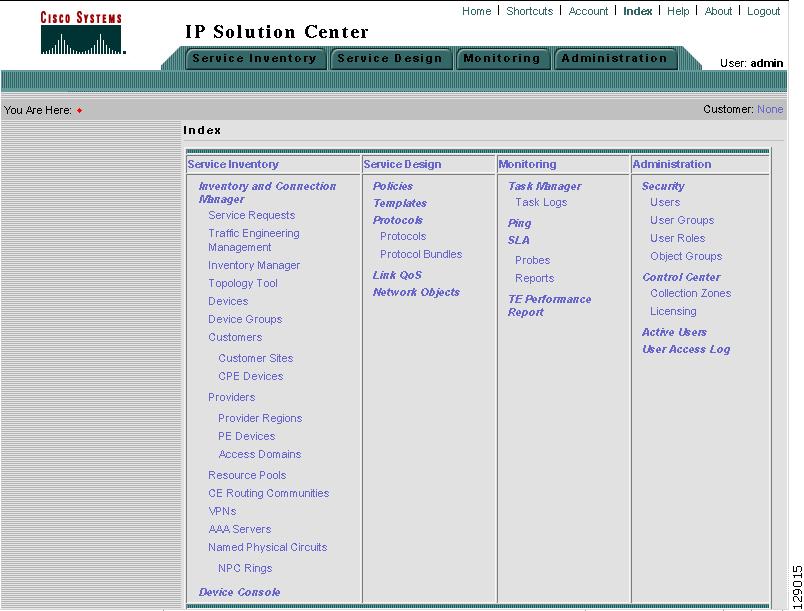Open the Providers link
This screenshot has height=611, width=804.
click(x=232, y=397)
